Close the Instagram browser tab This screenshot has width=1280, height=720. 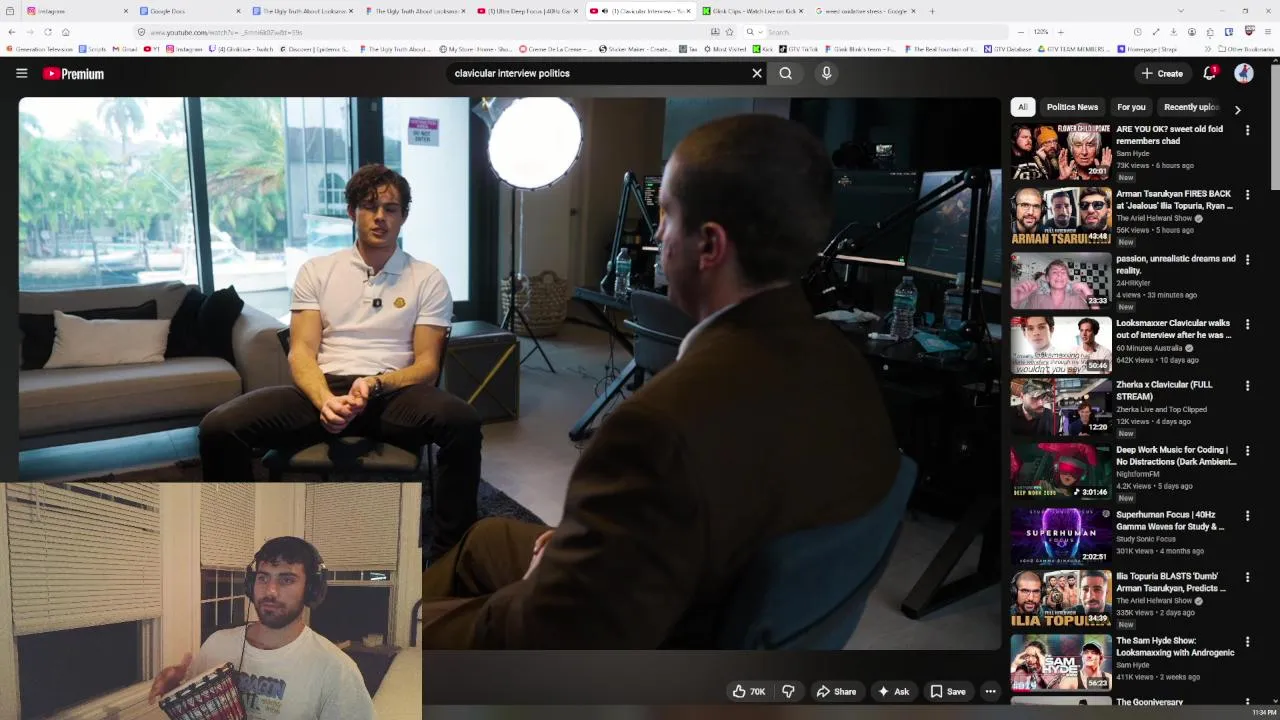pyautogui.click(x=125, y=11)
